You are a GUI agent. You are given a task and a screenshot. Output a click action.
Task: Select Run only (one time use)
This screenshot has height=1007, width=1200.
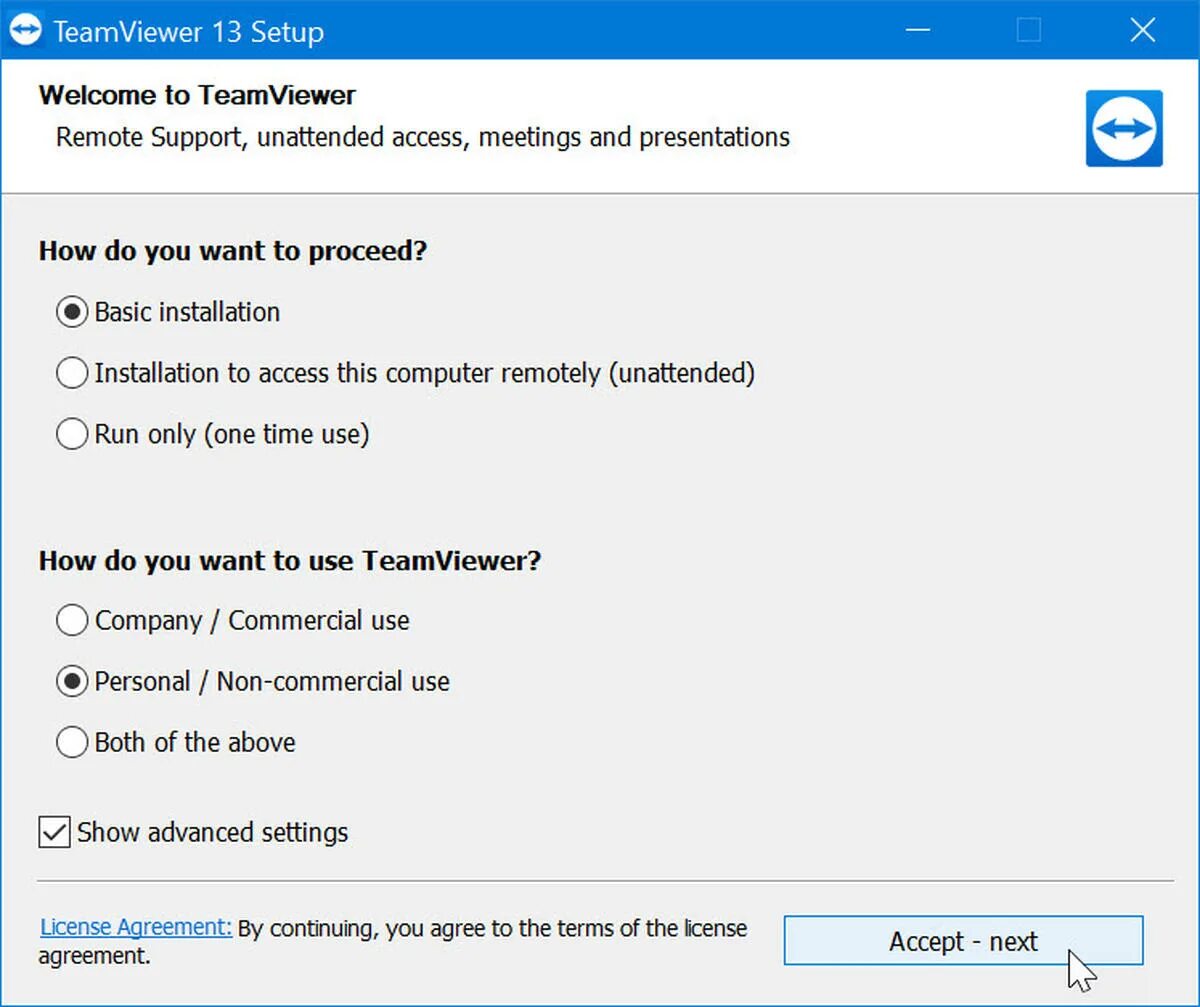(x=72, y=434)
